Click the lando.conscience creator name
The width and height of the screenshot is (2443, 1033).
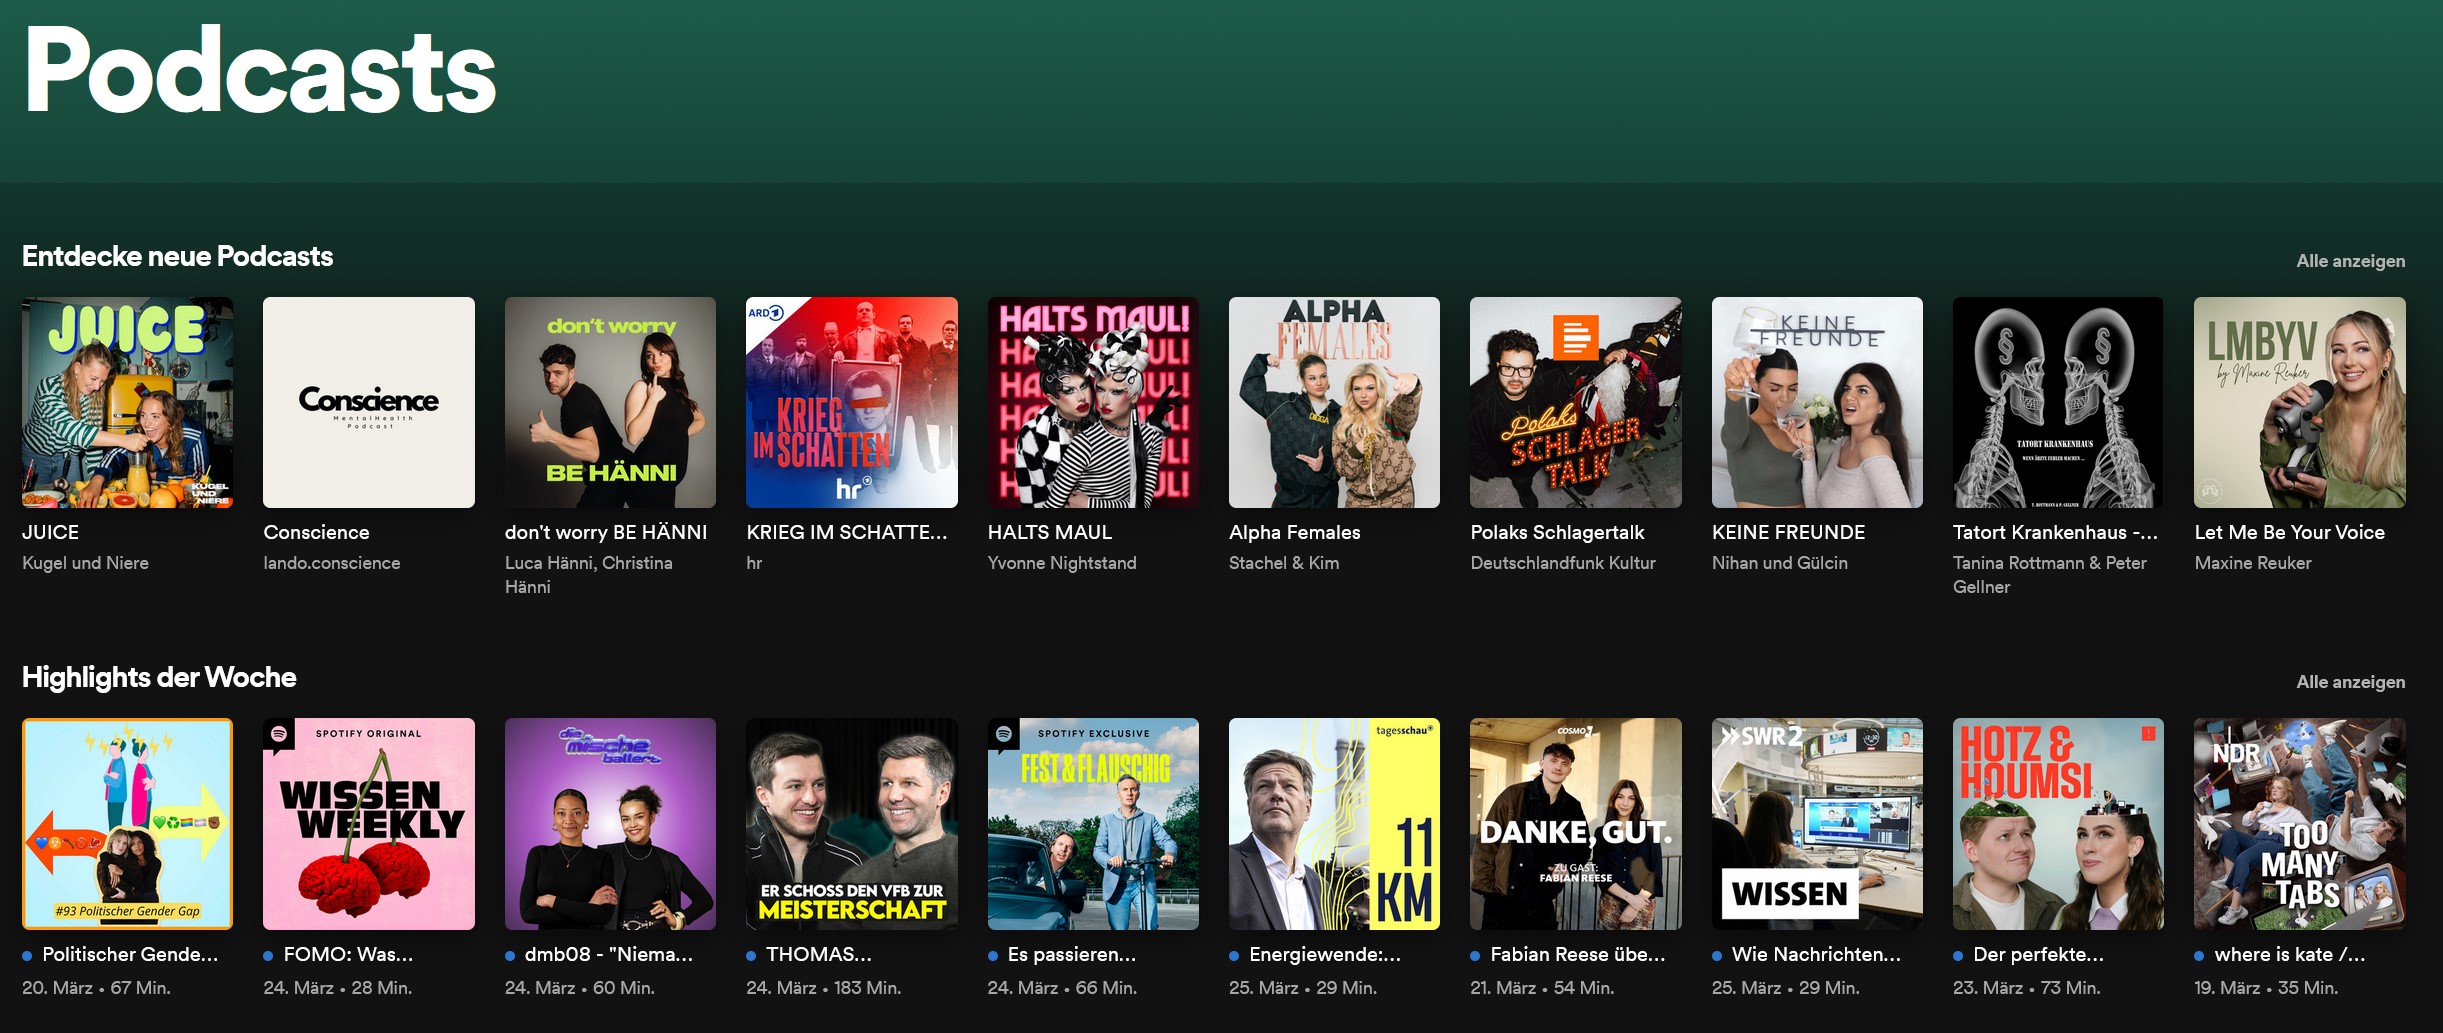pyautogui.click(x=332, y=563)
